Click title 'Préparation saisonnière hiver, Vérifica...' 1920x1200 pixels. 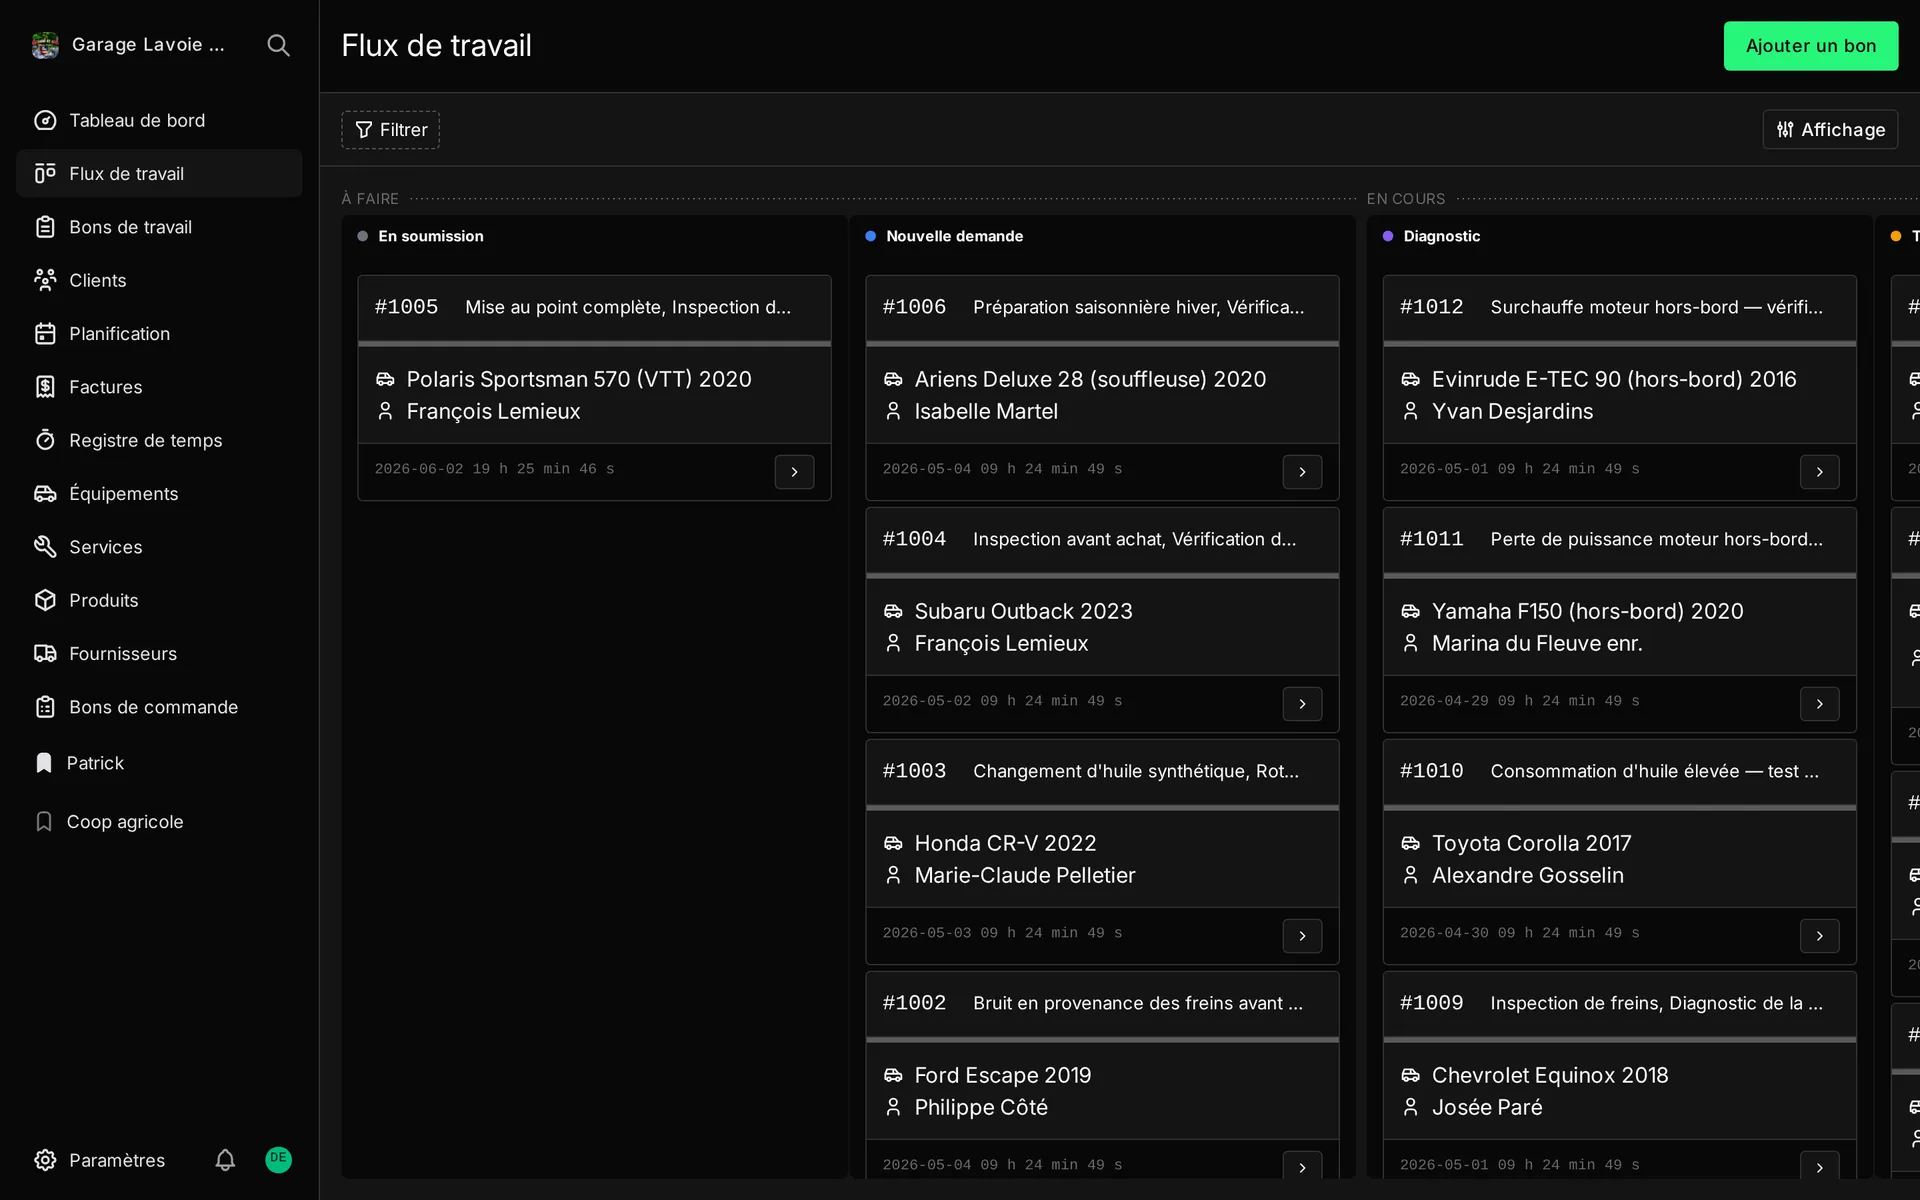[x=1138, y=307]
